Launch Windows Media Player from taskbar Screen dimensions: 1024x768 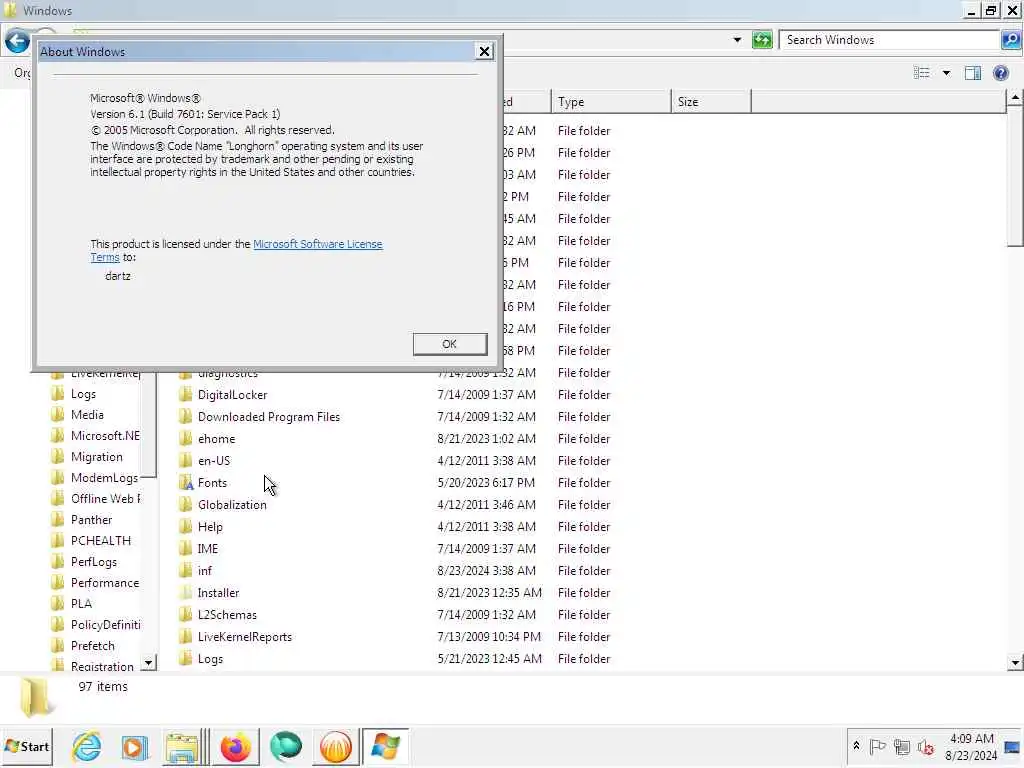135,747
